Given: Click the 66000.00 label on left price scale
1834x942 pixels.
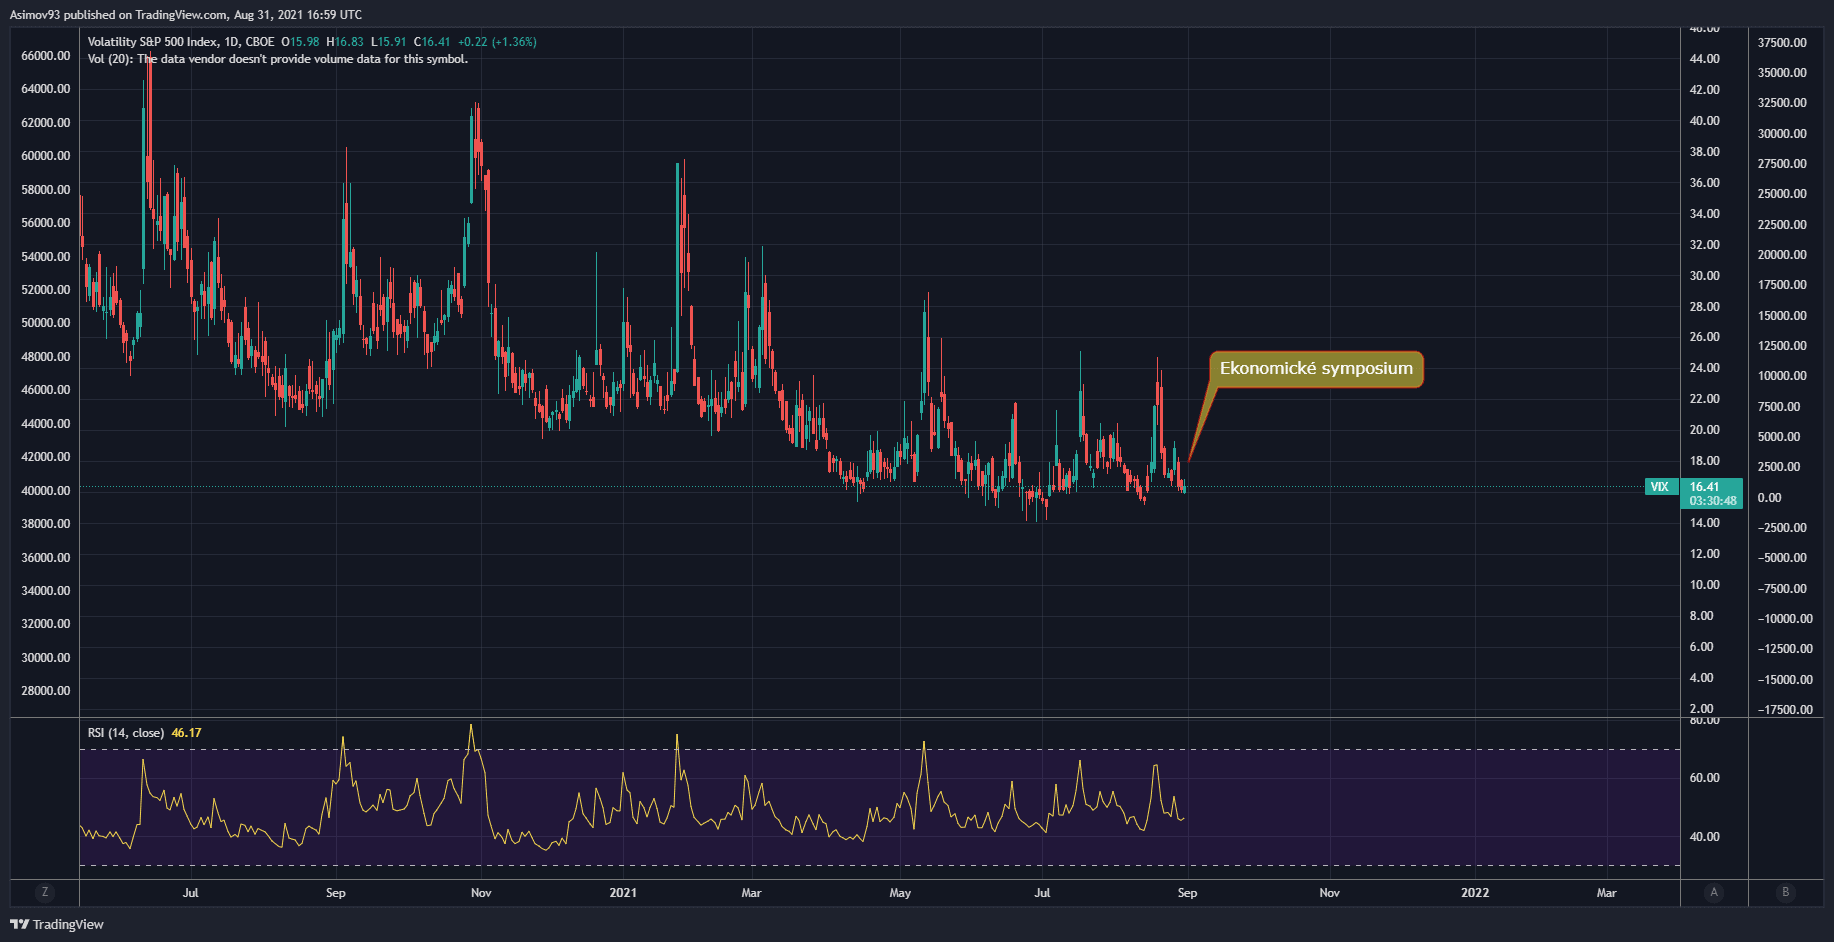Looking at the screenshot, I should 46,56.
